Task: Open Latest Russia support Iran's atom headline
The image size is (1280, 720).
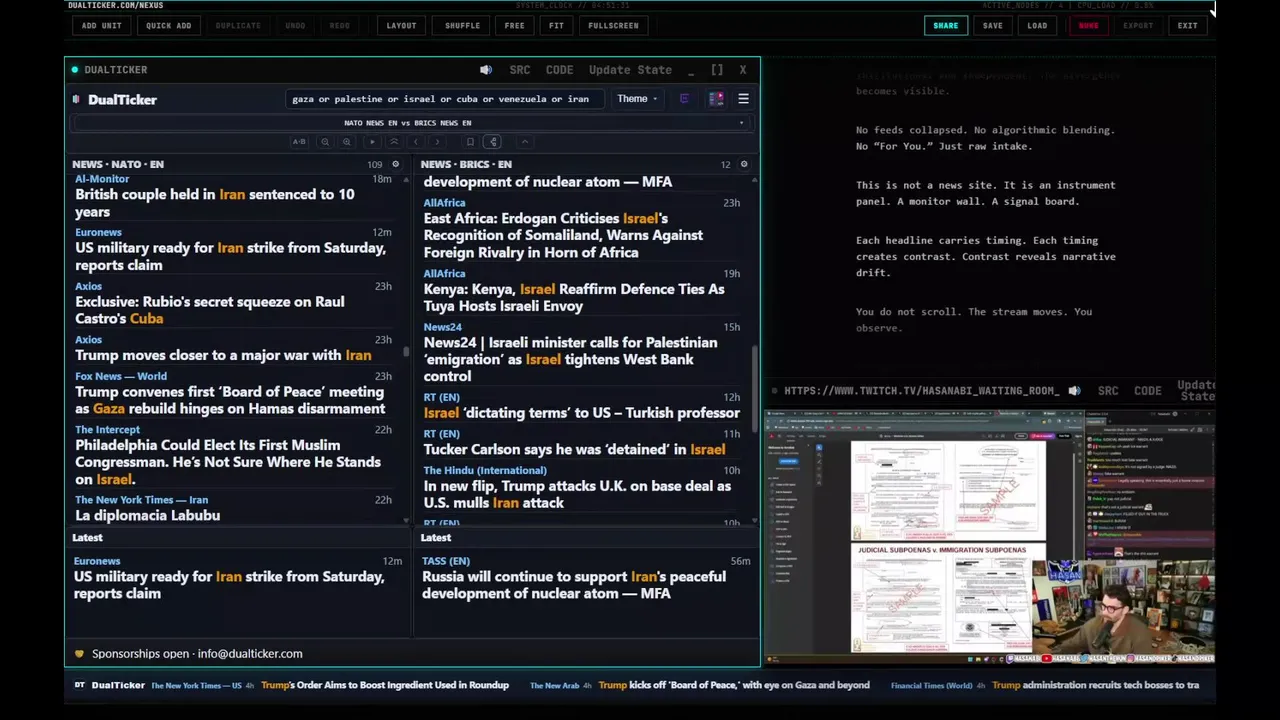Action: click(574, 585)
